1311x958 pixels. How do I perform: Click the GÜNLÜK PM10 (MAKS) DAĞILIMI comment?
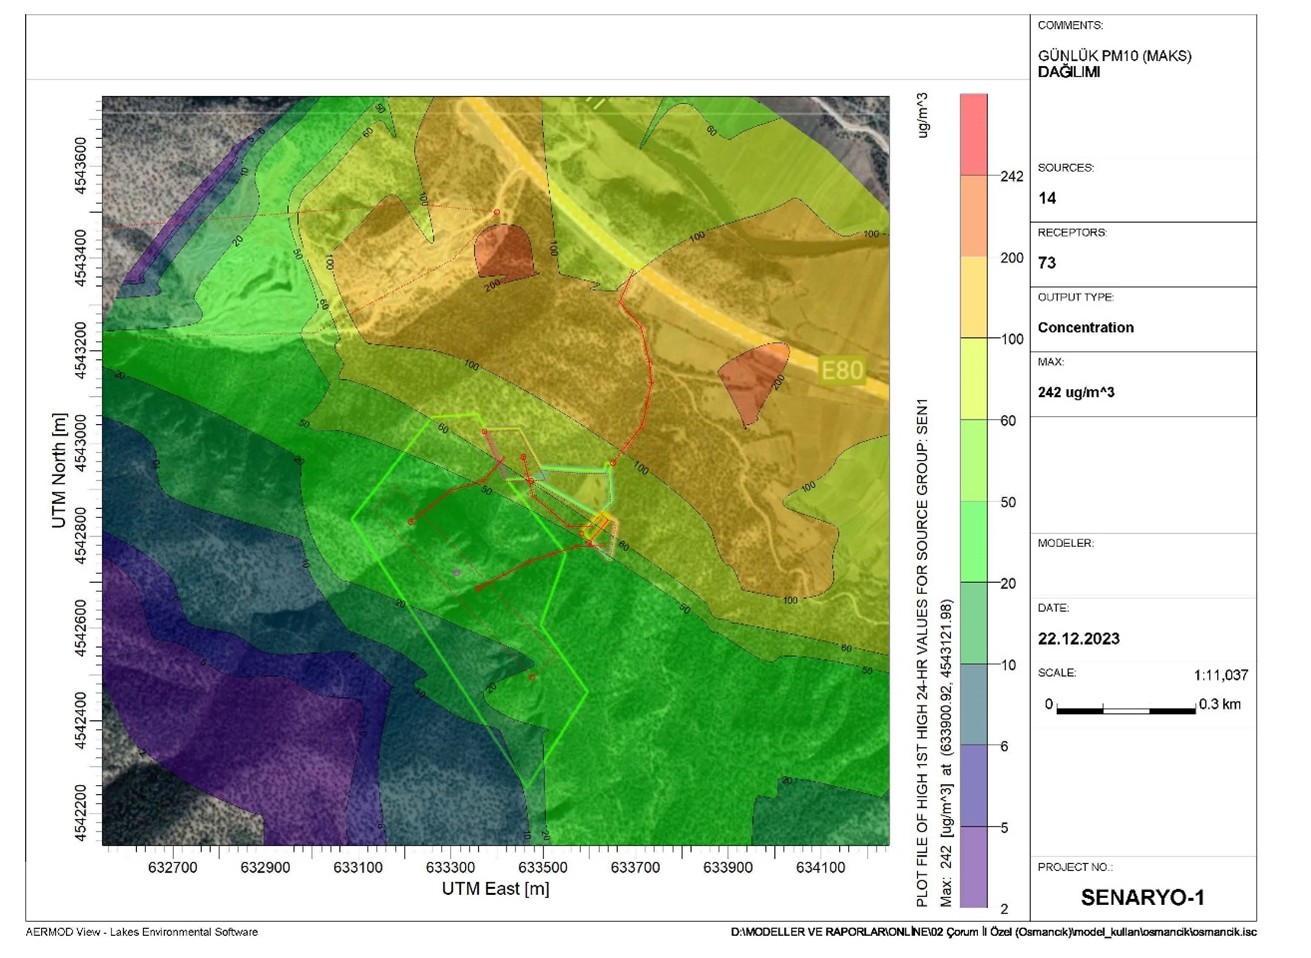click(x=1114, y=64)
